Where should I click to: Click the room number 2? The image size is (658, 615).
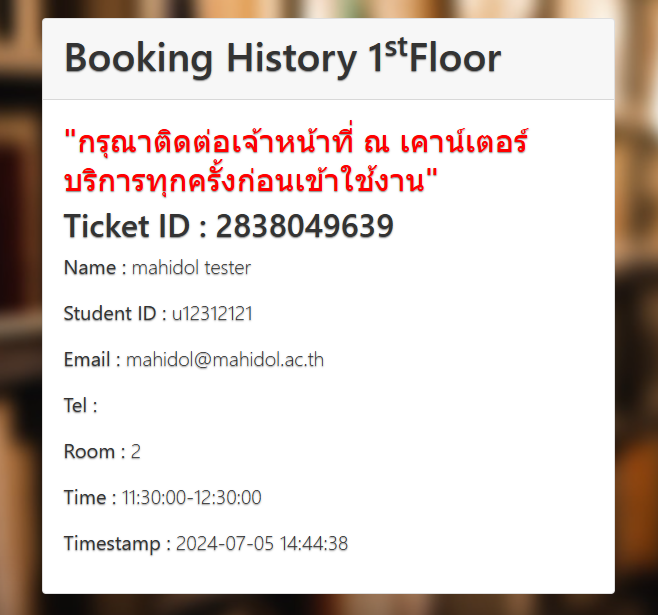coord(135,452)
